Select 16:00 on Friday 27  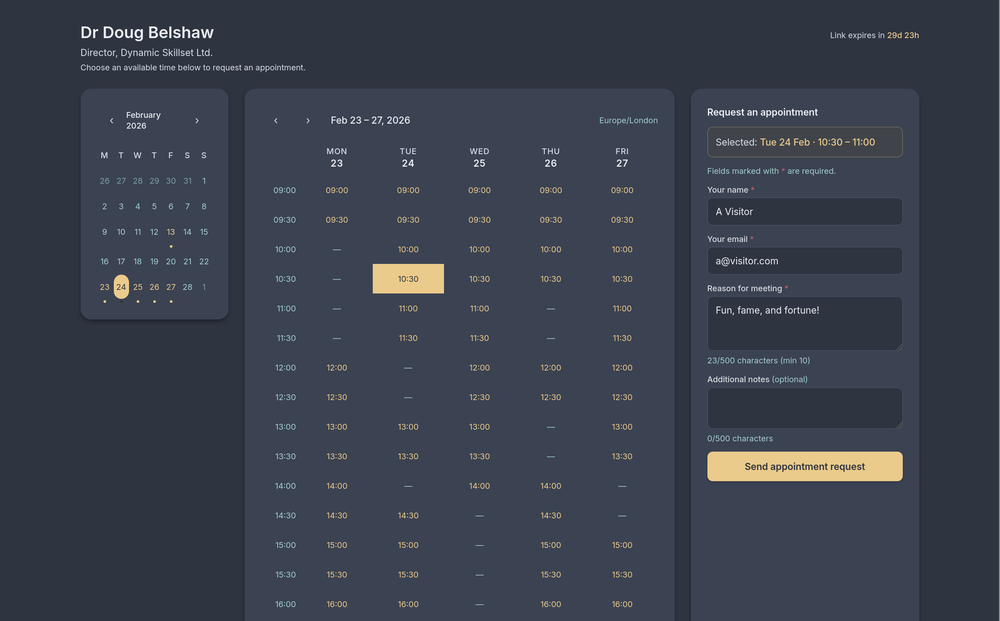click(x=621, y=604)
